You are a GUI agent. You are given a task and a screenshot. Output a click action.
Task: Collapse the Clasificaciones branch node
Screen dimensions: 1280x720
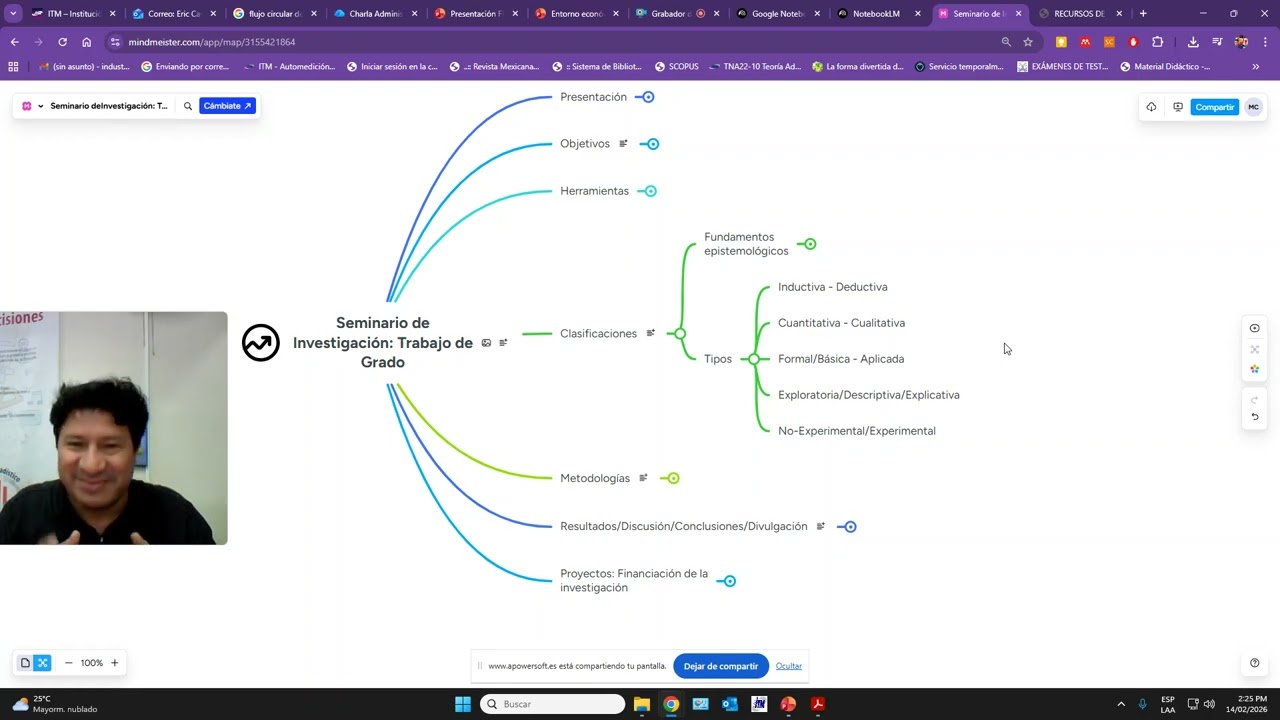pos(680,333)
